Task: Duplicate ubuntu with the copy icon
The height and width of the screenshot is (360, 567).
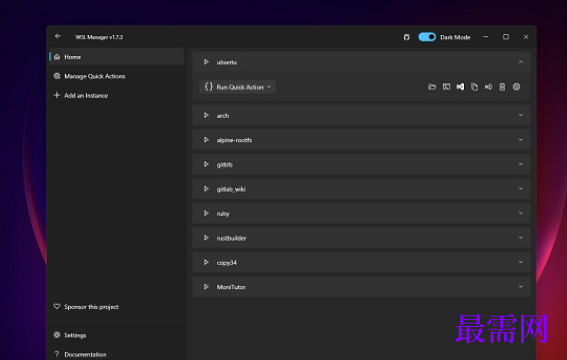Action: point(474,87)
